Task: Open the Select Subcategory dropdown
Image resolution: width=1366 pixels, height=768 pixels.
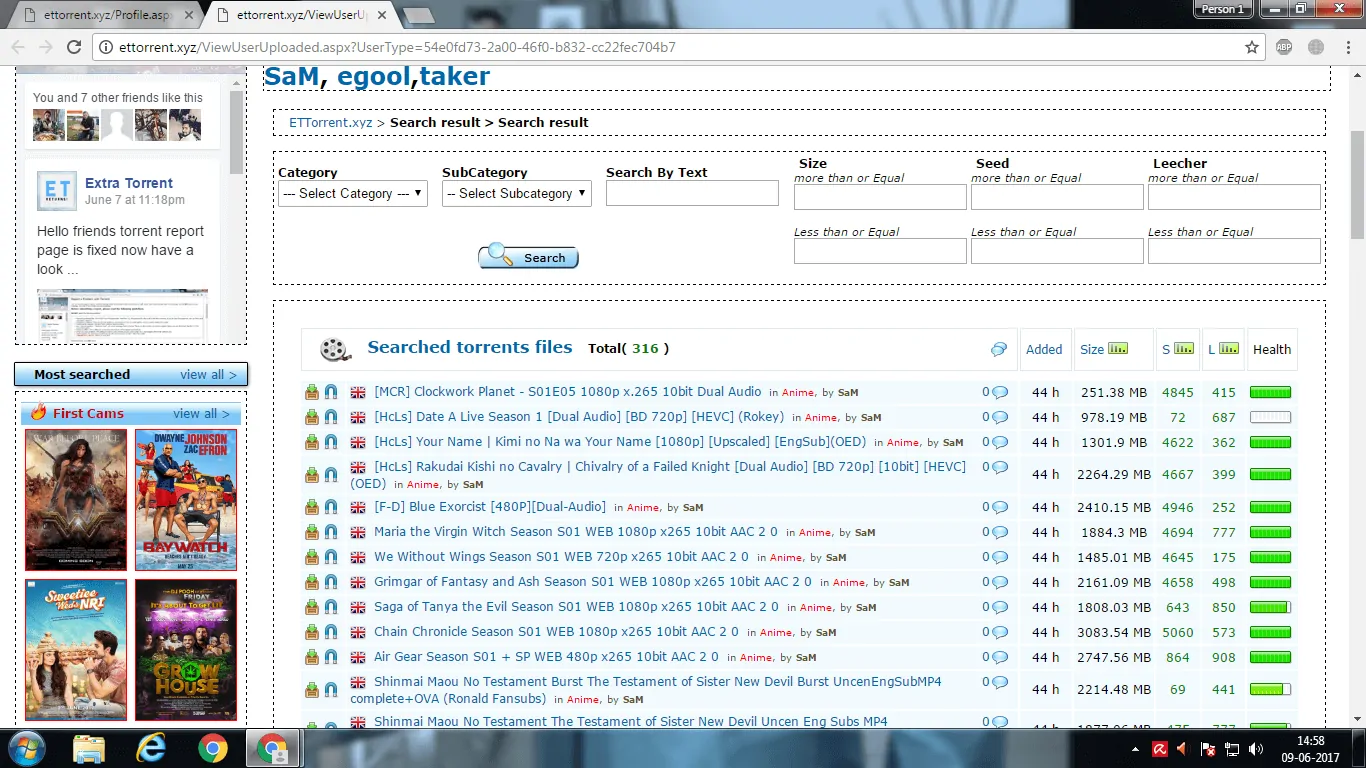Action: 517,193
